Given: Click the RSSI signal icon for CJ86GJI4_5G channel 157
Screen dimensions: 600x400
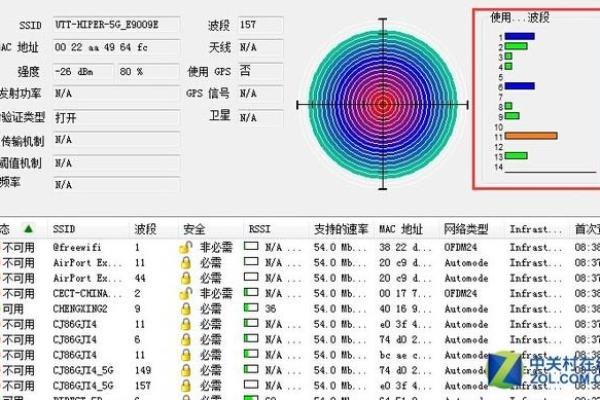Looking at the screenshot, I should pyautogui.click(x=251, y=384).
